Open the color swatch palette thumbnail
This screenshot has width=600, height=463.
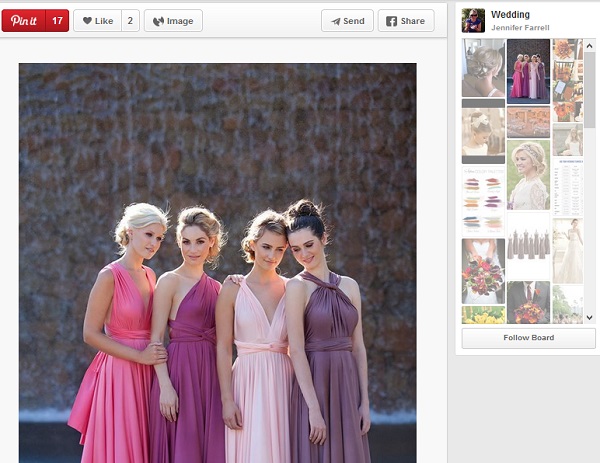tap(483, 200)
